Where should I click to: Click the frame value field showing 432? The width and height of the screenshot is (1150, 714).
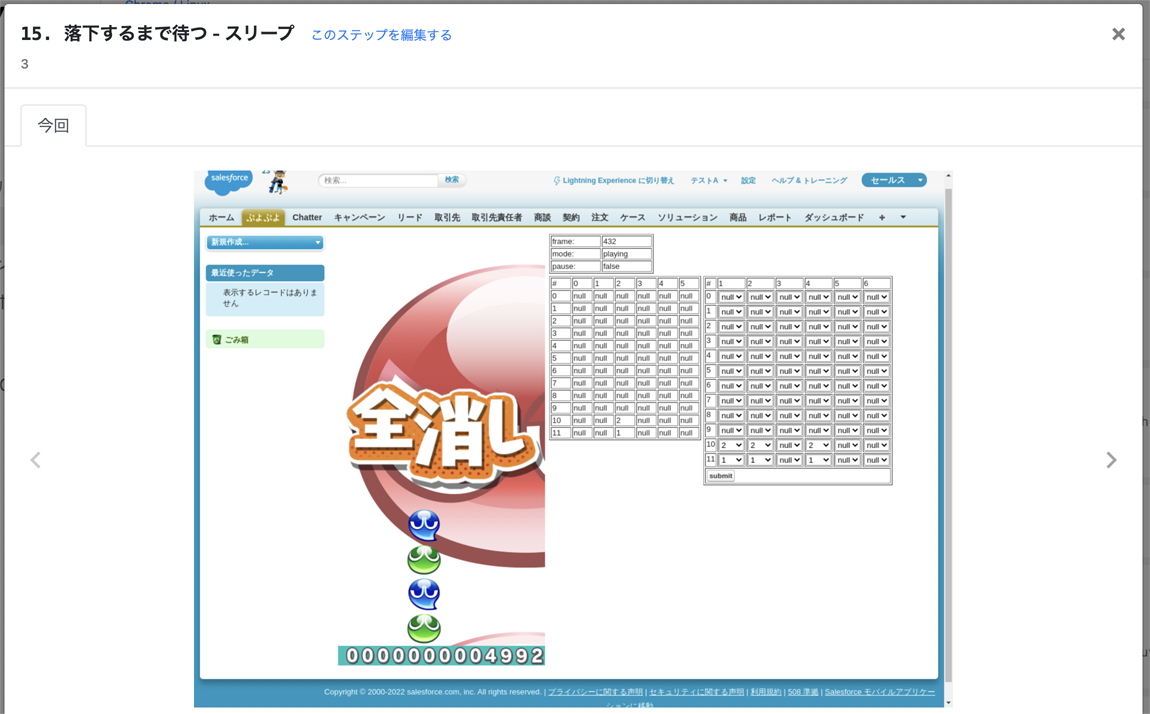point(626,241)
